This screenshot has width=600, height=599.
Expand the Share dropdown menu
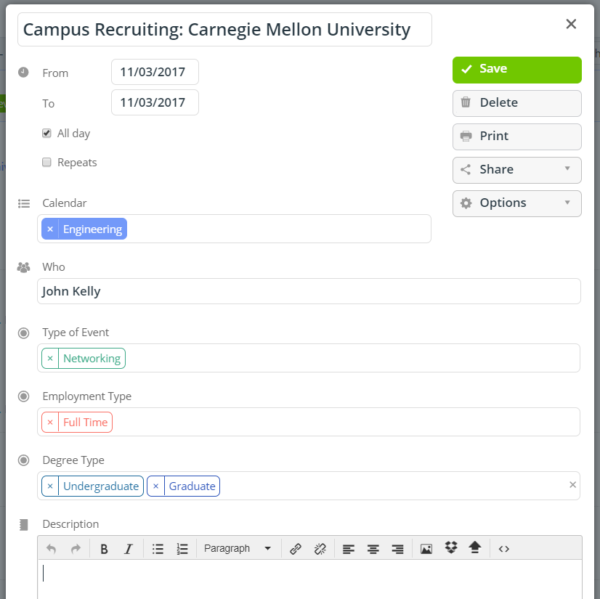(517, 170)
